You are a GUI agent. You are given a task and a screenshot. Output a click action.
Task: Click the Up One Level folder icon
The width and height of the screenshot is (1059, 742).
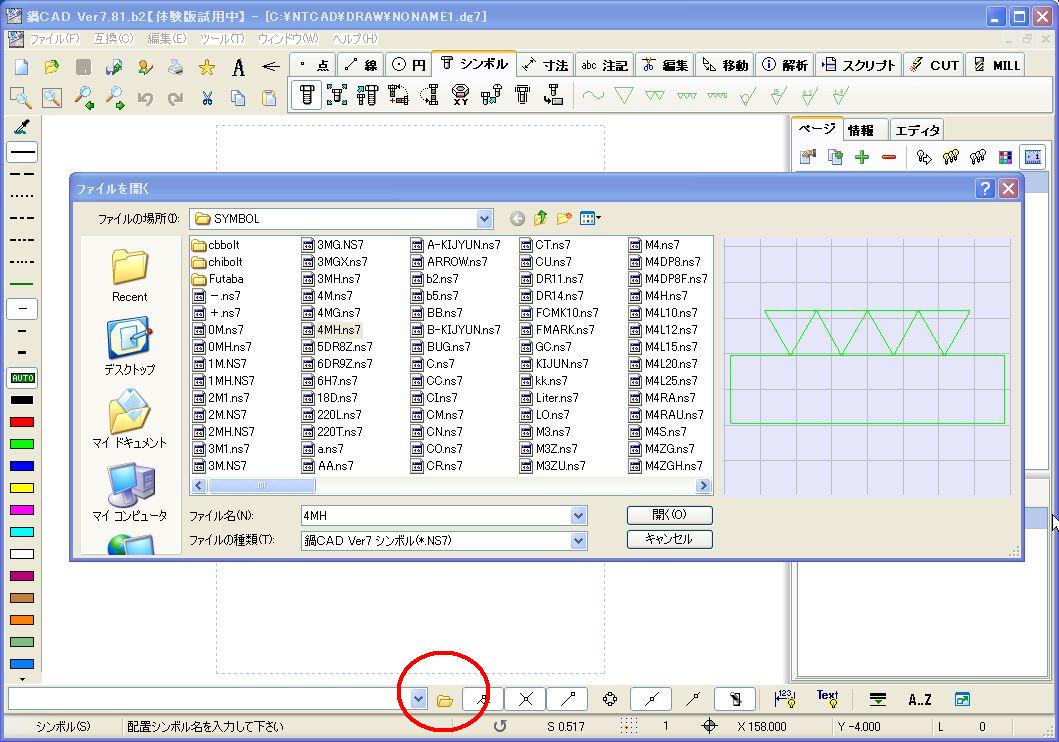click(540, 218)
